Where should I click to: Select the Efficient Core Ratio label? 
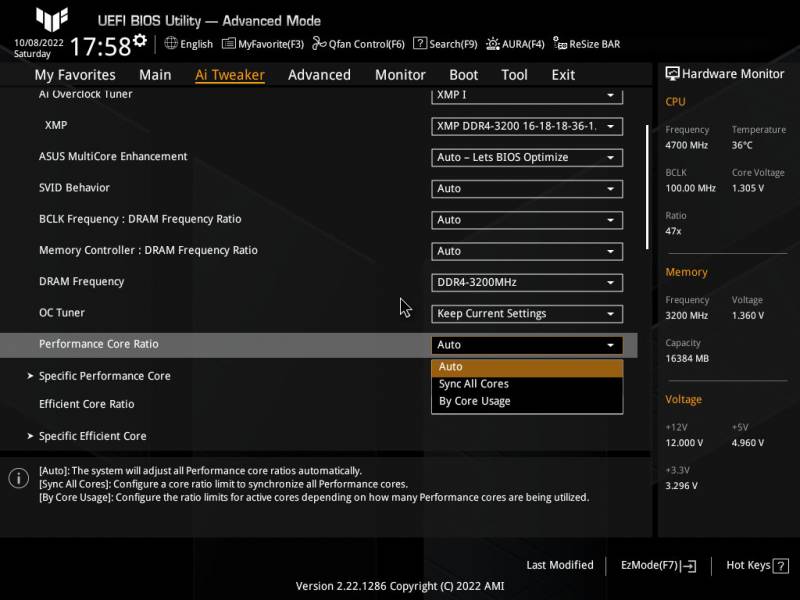point(87,404)
